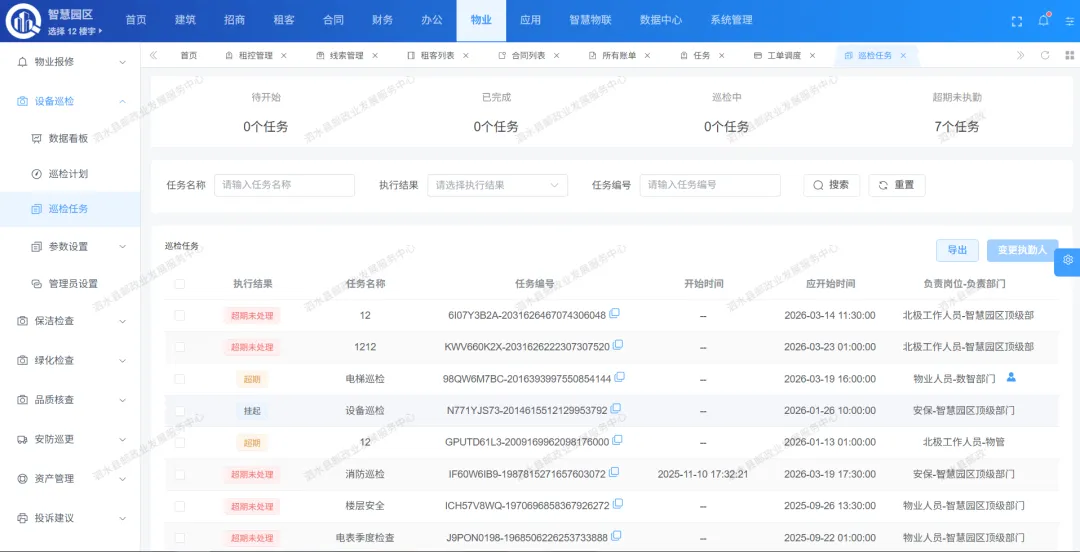Check the row for task named 1212
The width and height of the screenshot is (1080, 552).
click(x=180, y=347)
